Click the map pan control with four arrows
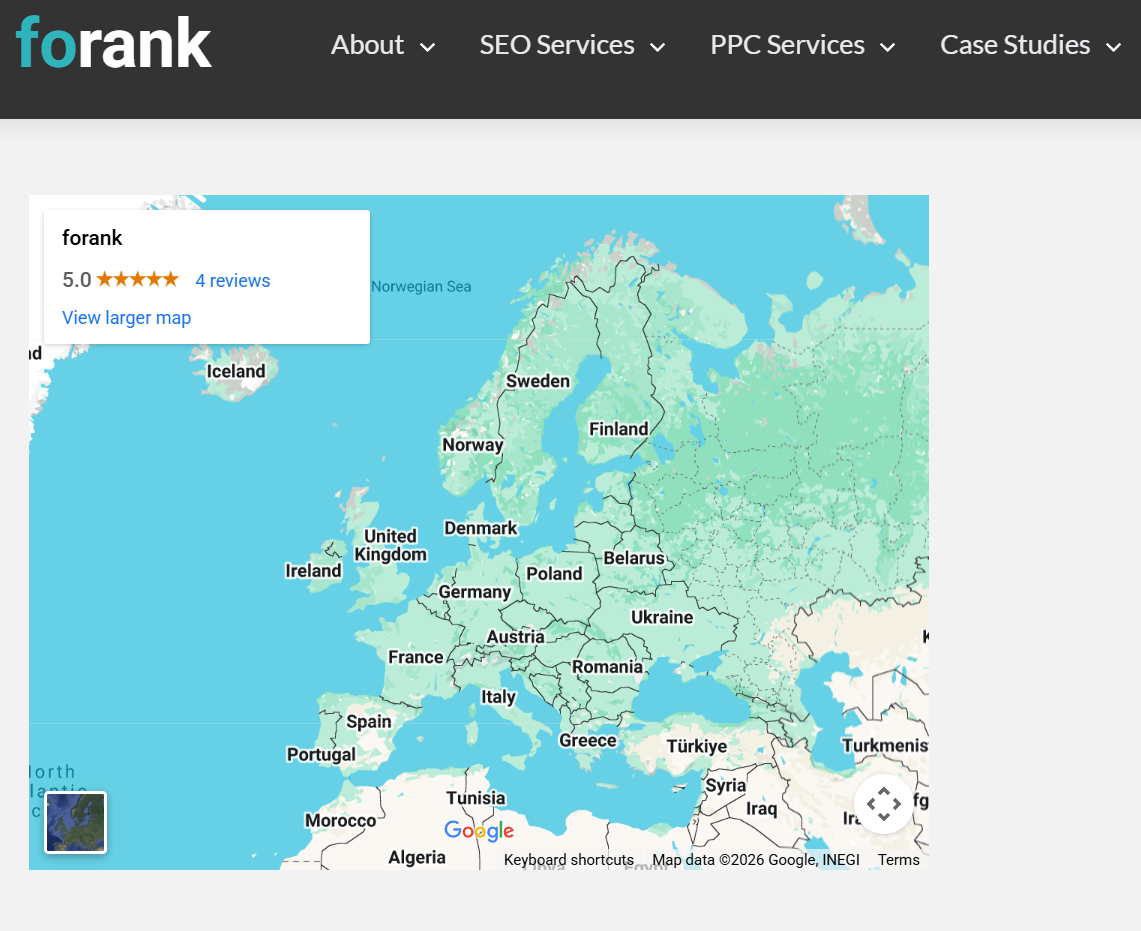The height and width of the screenshot is (931, 1141). click(884, 803)
